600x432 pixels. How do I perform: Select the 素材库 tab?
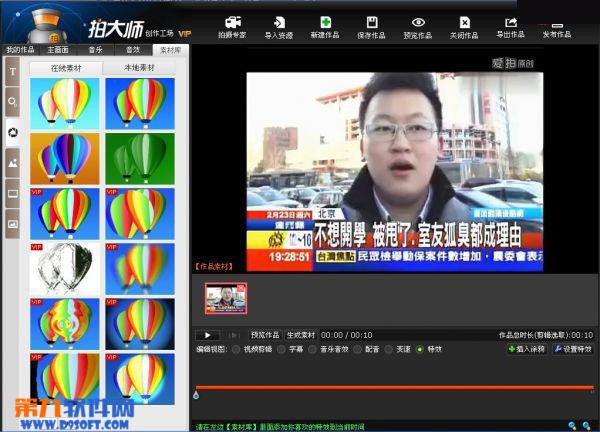coord(170,50)
